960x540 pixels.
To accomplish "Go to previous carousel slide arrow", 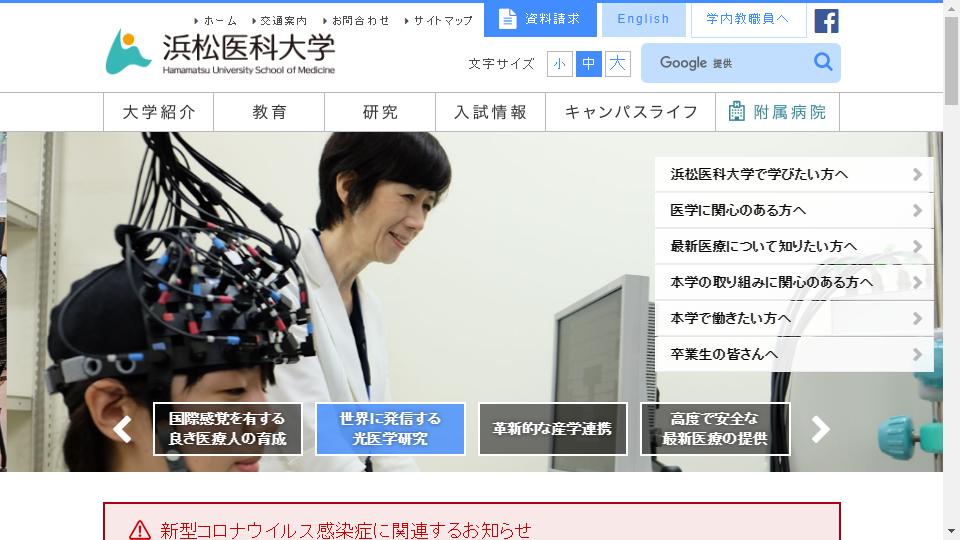I will [122, 429].
